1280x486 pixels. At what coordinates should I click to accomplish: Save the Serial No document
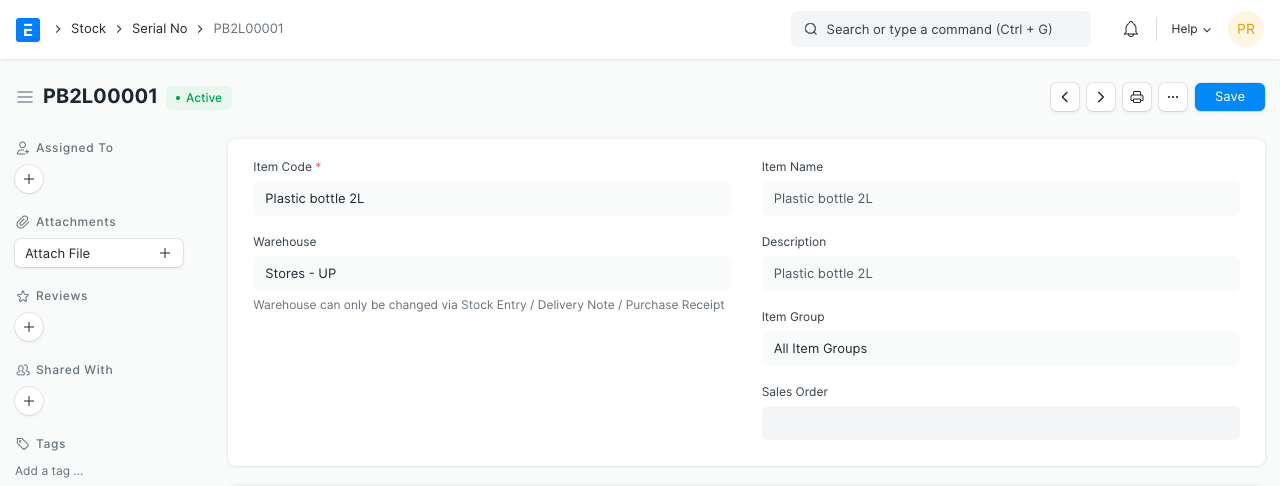[1229, 97]
